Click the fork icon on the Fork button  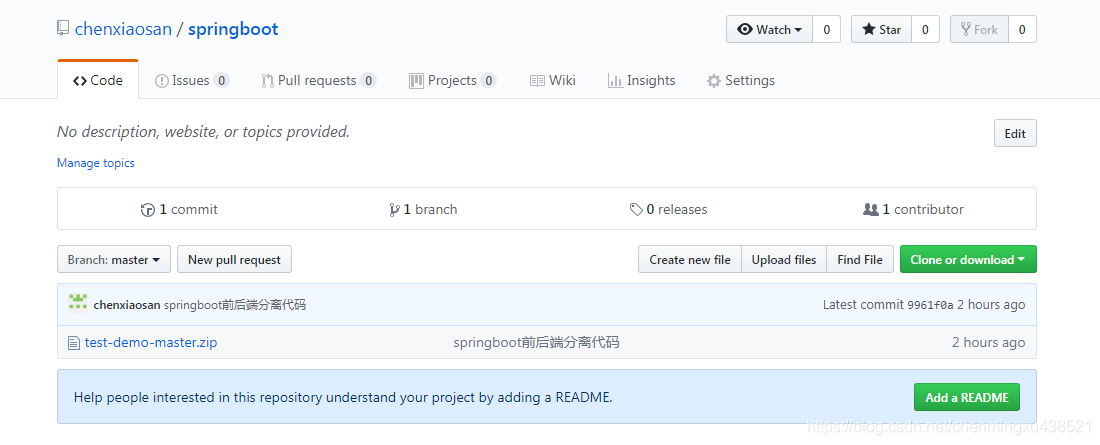click(x=966, y=29)
